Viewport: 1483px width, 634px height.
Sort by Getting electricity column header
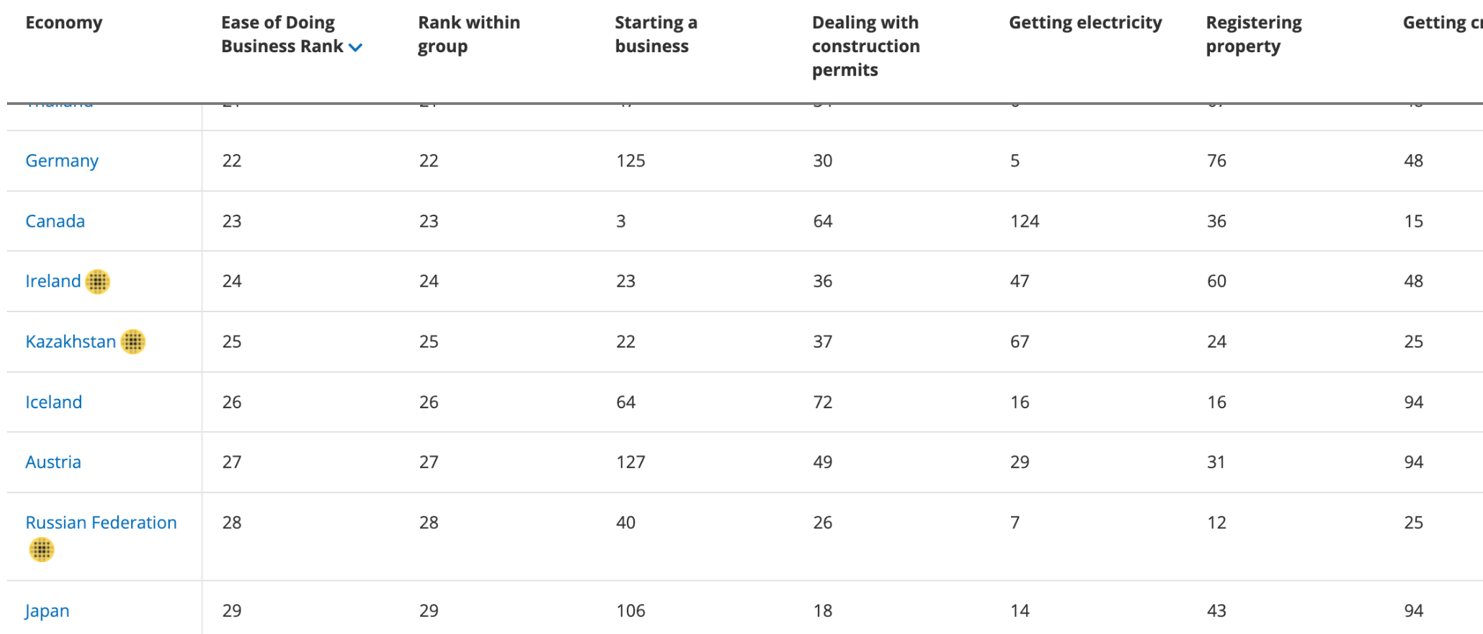1085,22
